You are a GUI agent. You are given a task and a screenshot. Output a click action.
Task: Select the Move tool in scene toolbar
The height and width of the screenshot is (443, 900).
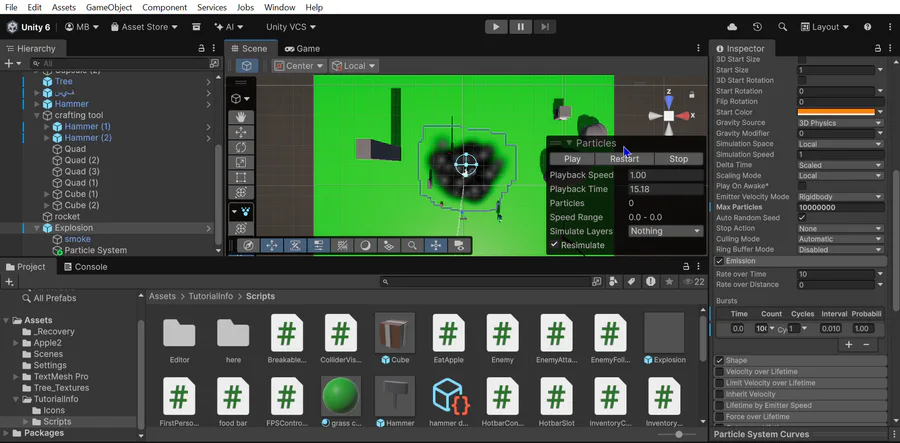pos(241,132)
